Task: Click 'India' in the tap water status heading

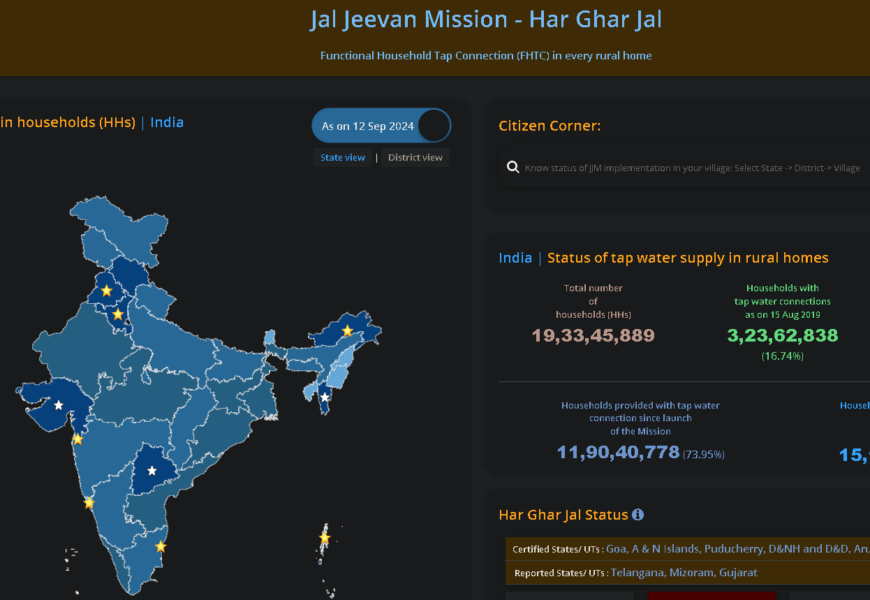Action: point(515,258)
